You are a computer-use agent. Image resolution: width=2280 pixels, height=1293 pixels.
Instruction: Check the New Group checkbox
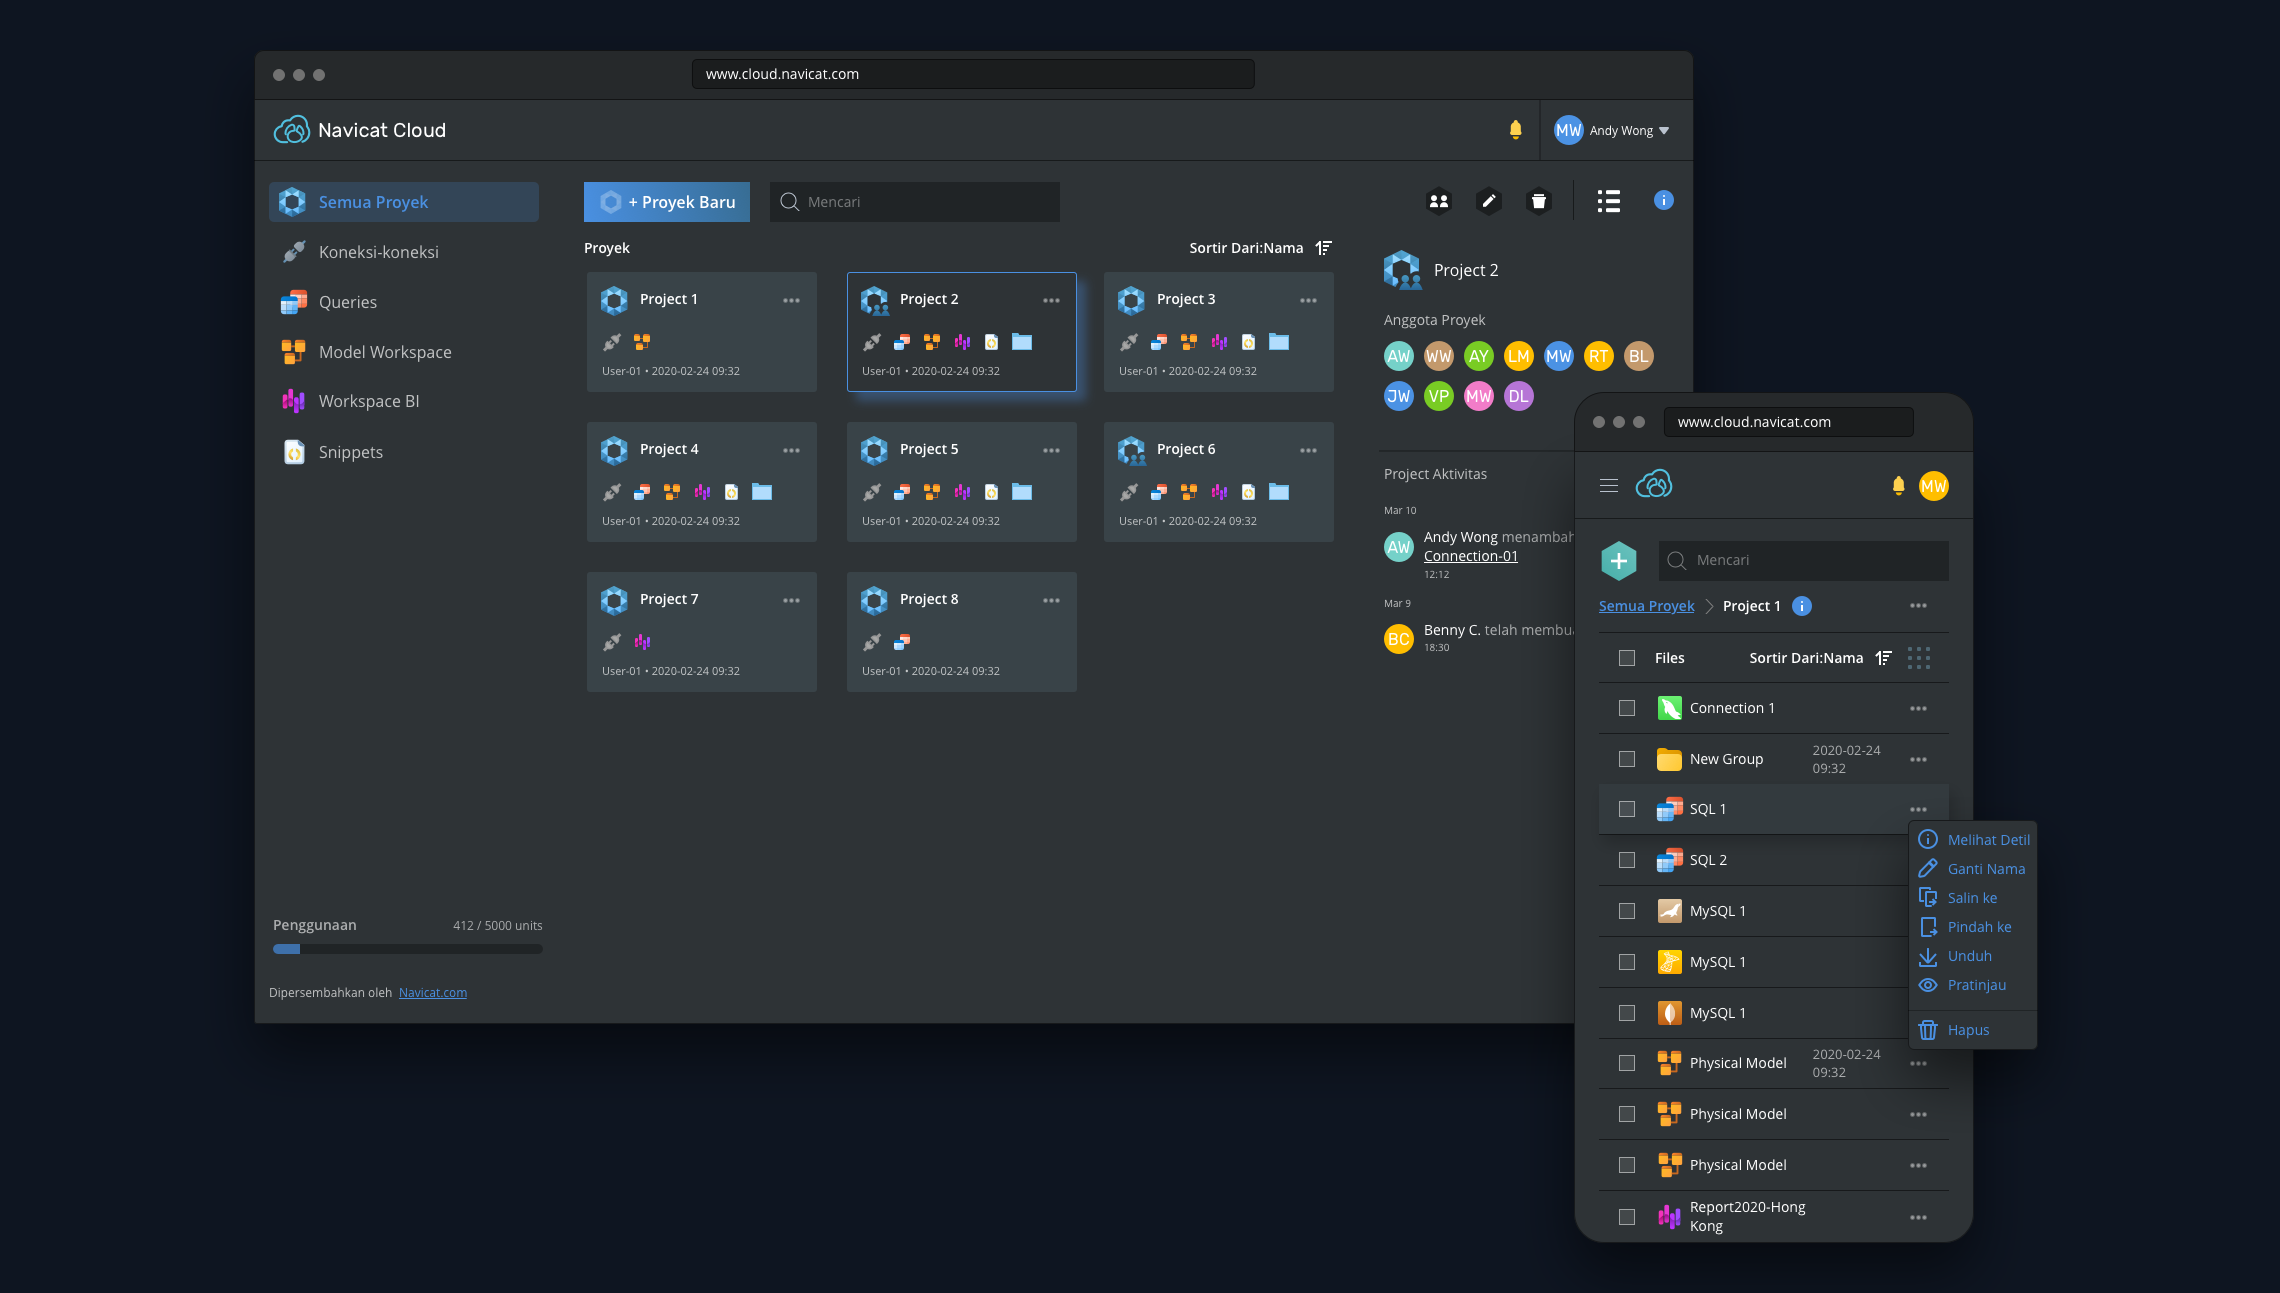tap(1627, 759)
